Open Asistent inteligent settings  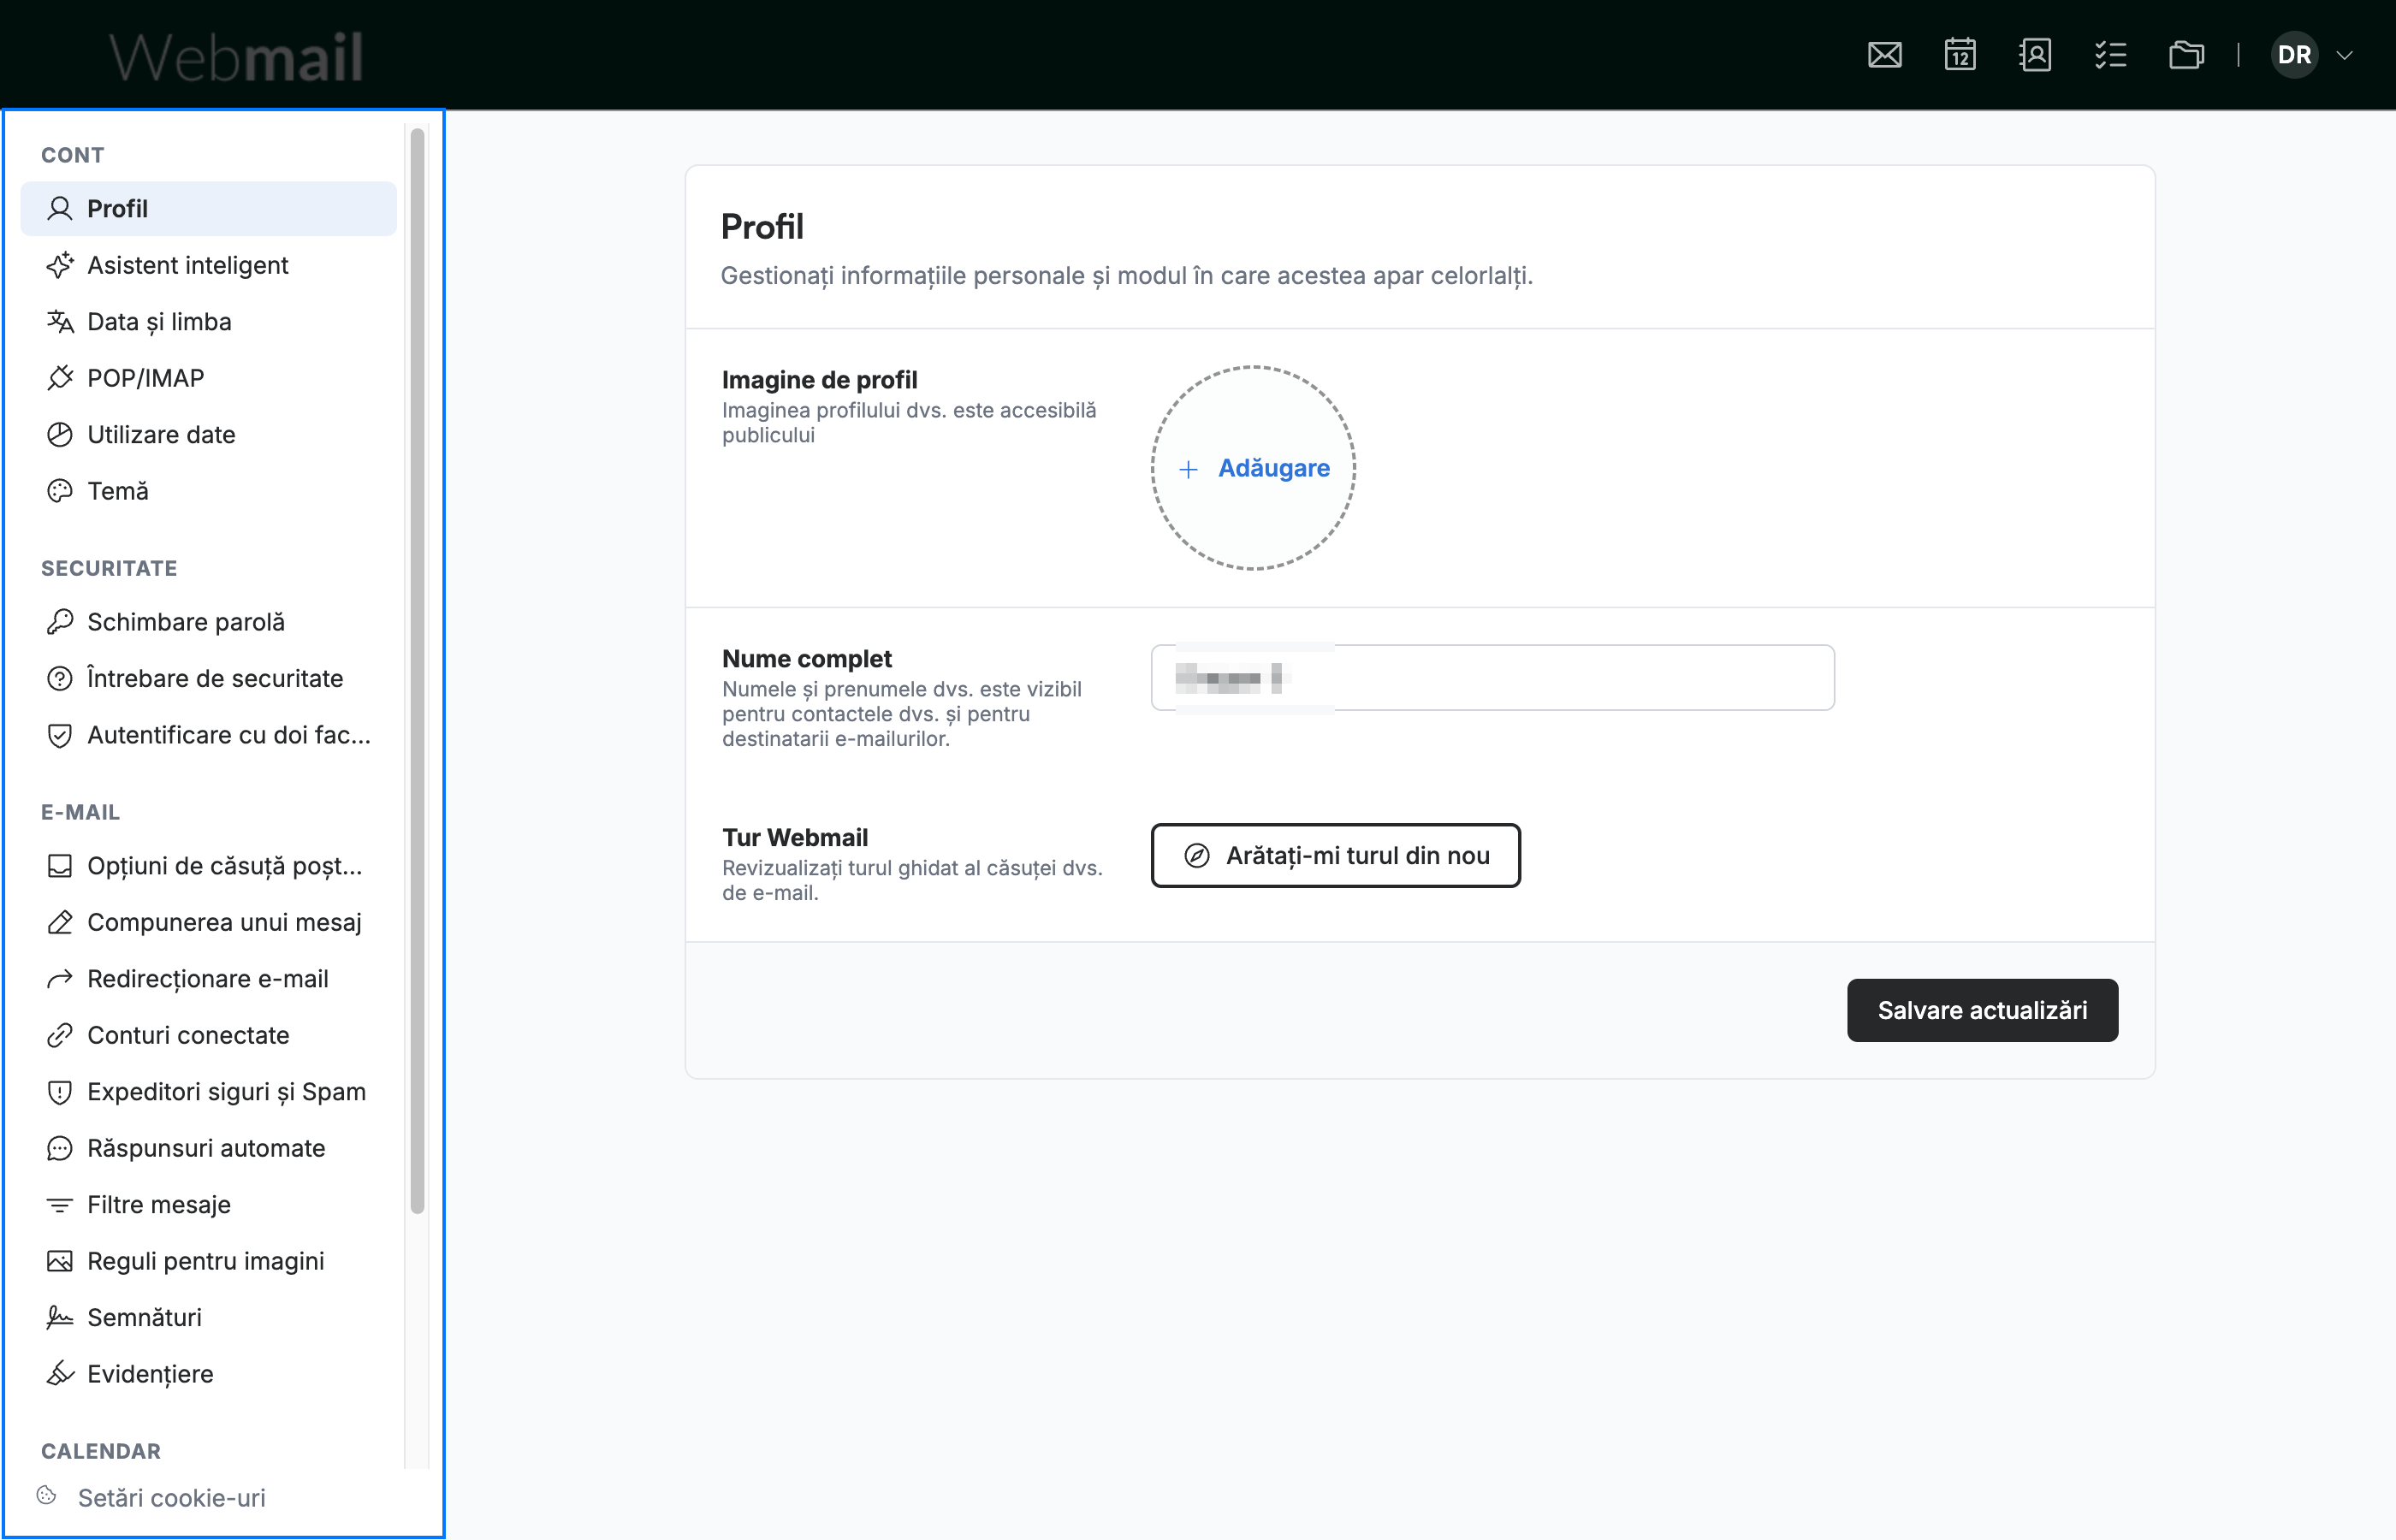pos(209,265)
